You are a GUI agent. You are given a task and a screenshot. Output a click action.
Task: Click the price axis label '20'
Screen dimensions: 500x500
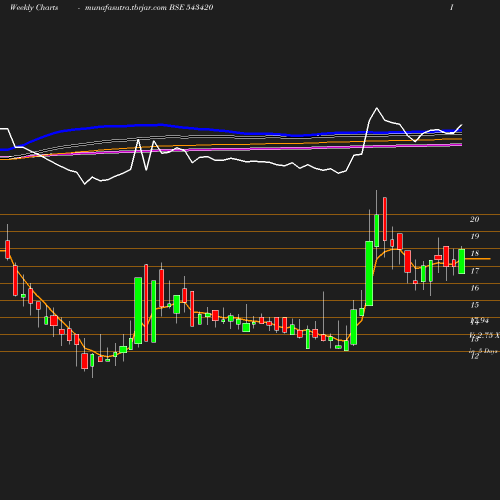pos(474,219)
